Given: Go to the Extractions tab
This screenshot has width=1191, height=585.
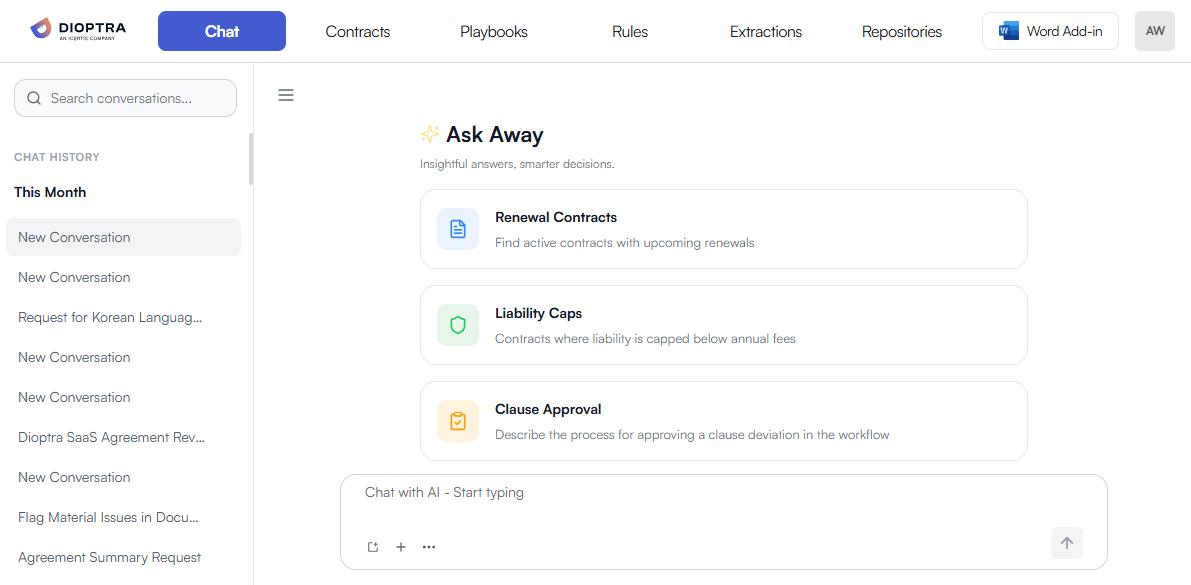Looking at the screenshot, I should point(766,32).
